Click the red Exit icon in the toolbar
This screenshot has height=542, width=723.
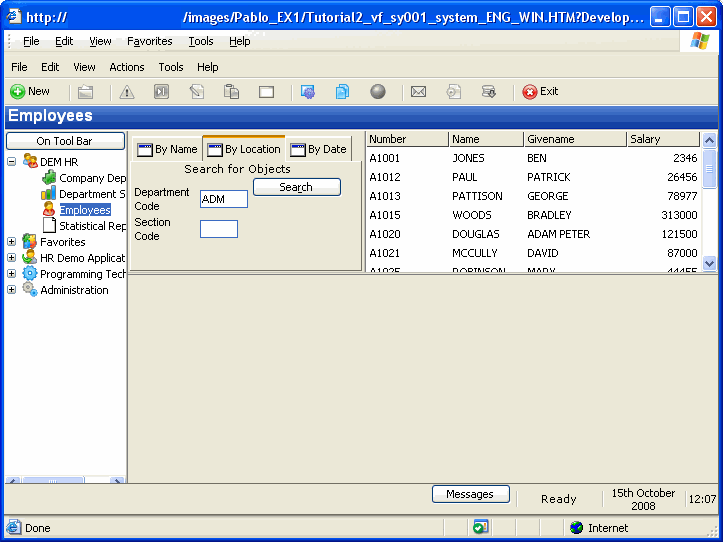(x=530, y=92)
